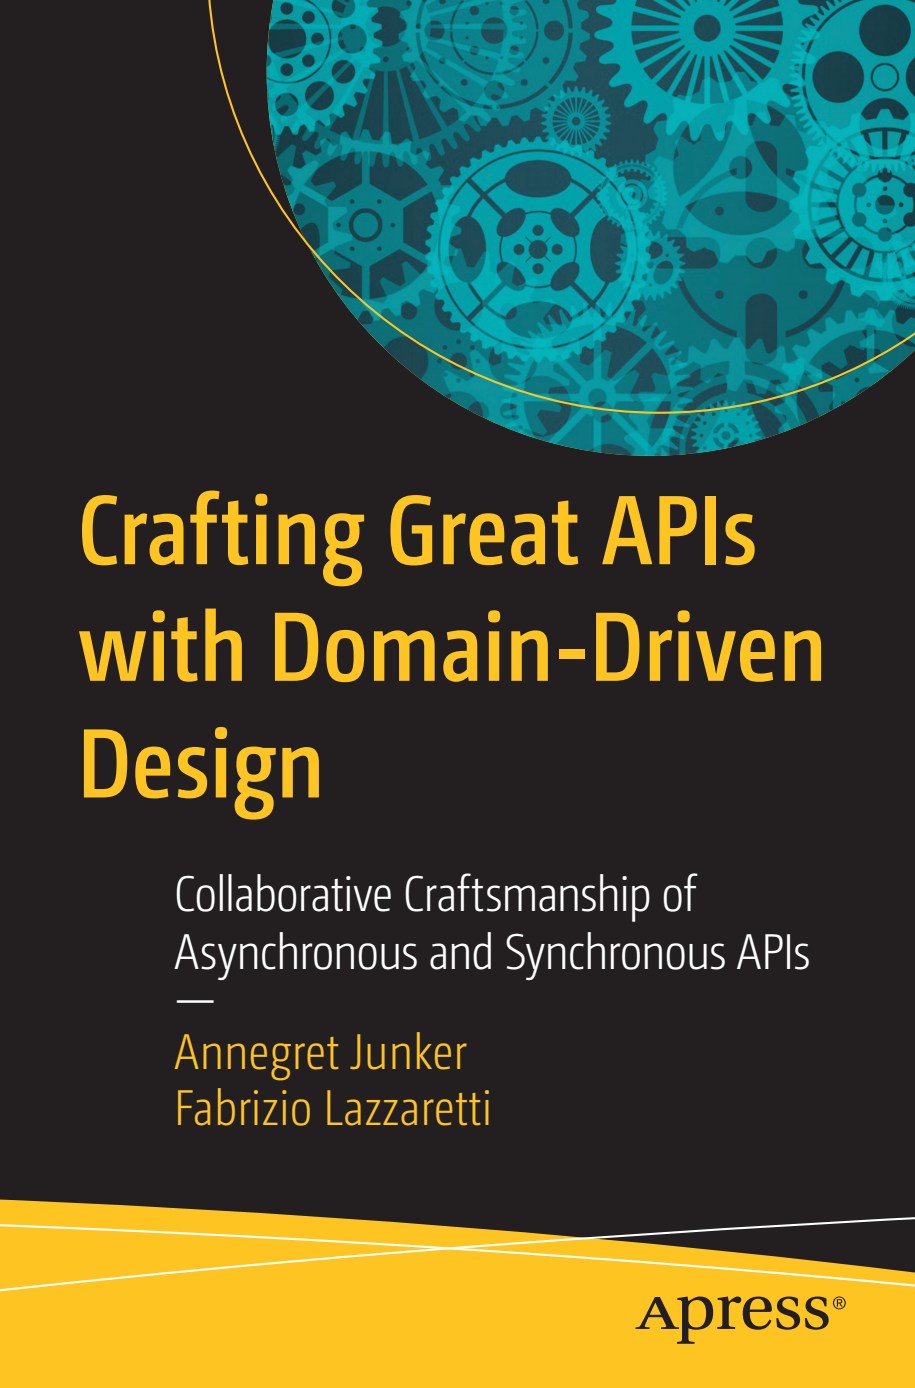Screen dimensions: 915x1388
Task: Click author name "Fabrizio Lazzaretti"
Action: (333, 1109)
